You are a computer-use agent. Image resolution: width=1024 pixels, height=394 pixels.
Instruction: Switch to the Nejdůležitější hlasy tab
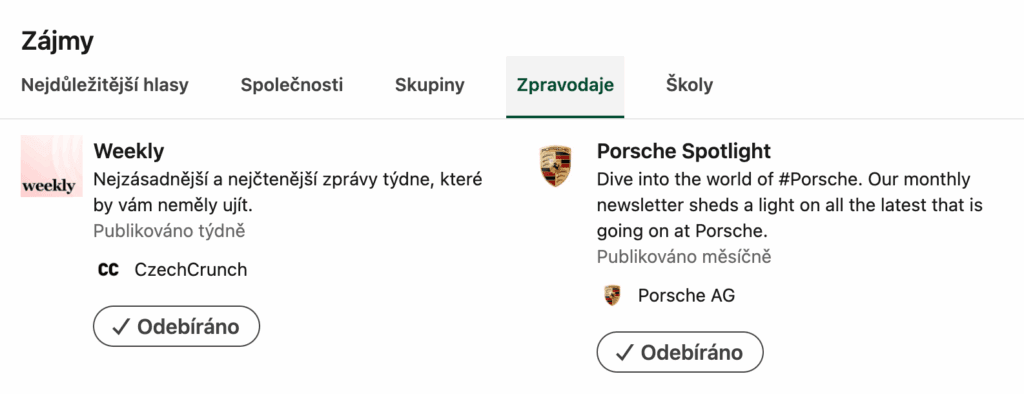pyautogui.click(x=105, y=85)
